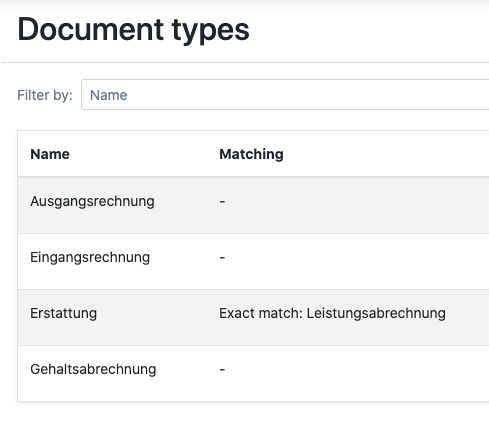The height and width of the screenshot is (438, 489).
Task: Click the 'Exact match:' text in Erstattung row
Action: [261, 313]
